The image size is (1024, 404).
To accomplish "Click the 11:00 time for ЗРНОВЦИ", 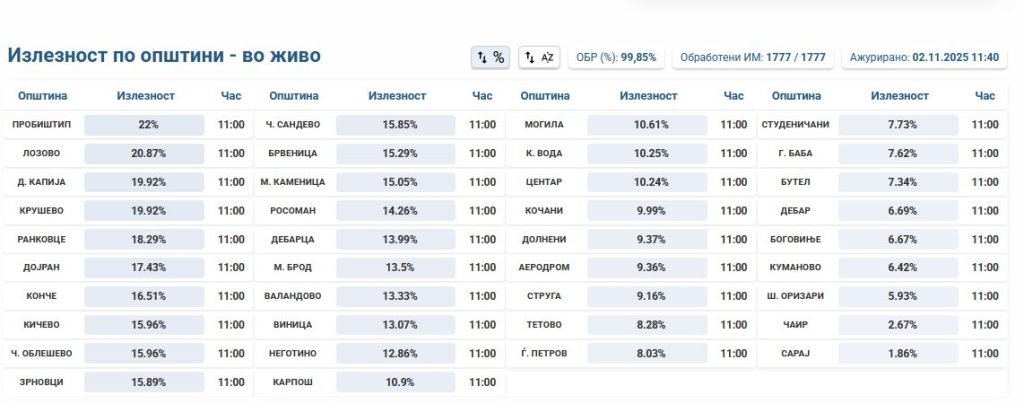I will pyautogui.click(x=231, y=382).
